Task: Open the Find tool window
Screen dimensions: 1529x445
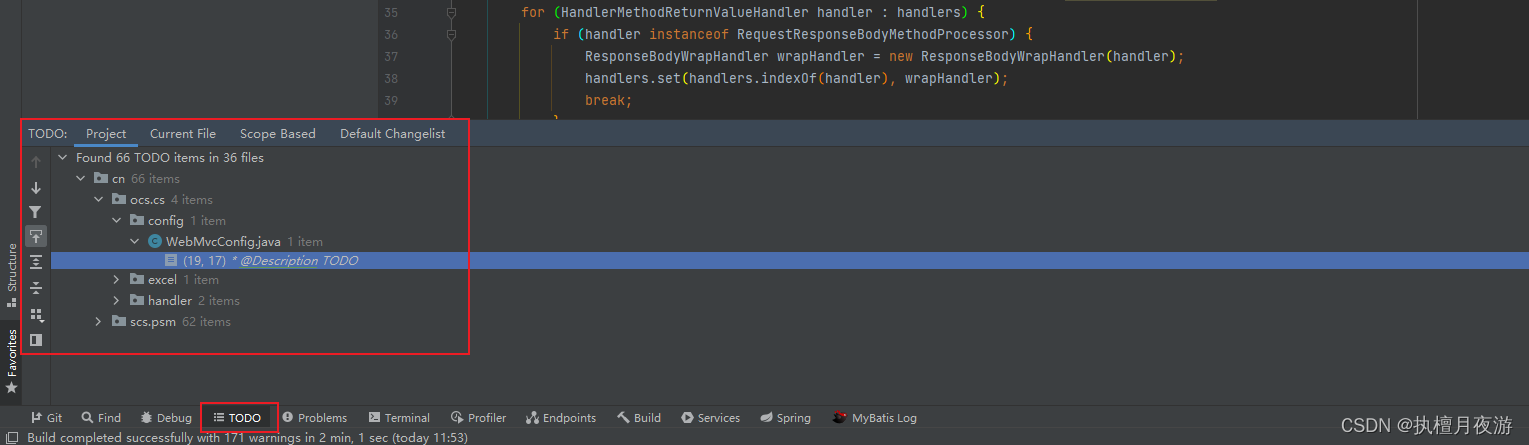Action: click(101, 418)
